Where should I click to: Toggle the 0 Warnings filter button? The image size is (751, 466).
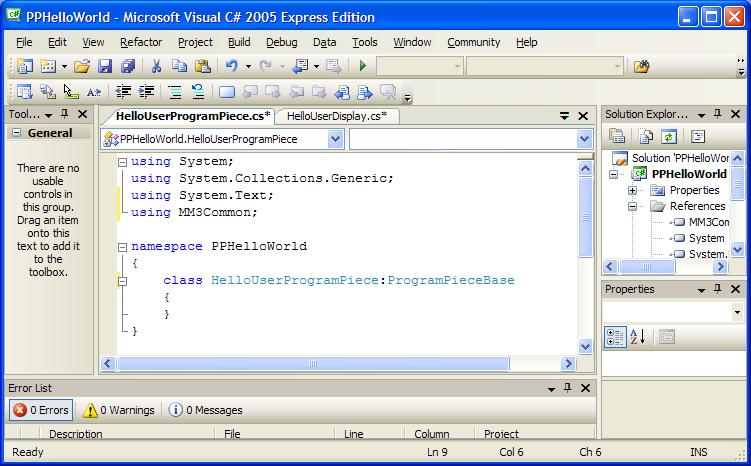(x=119, y=410)
